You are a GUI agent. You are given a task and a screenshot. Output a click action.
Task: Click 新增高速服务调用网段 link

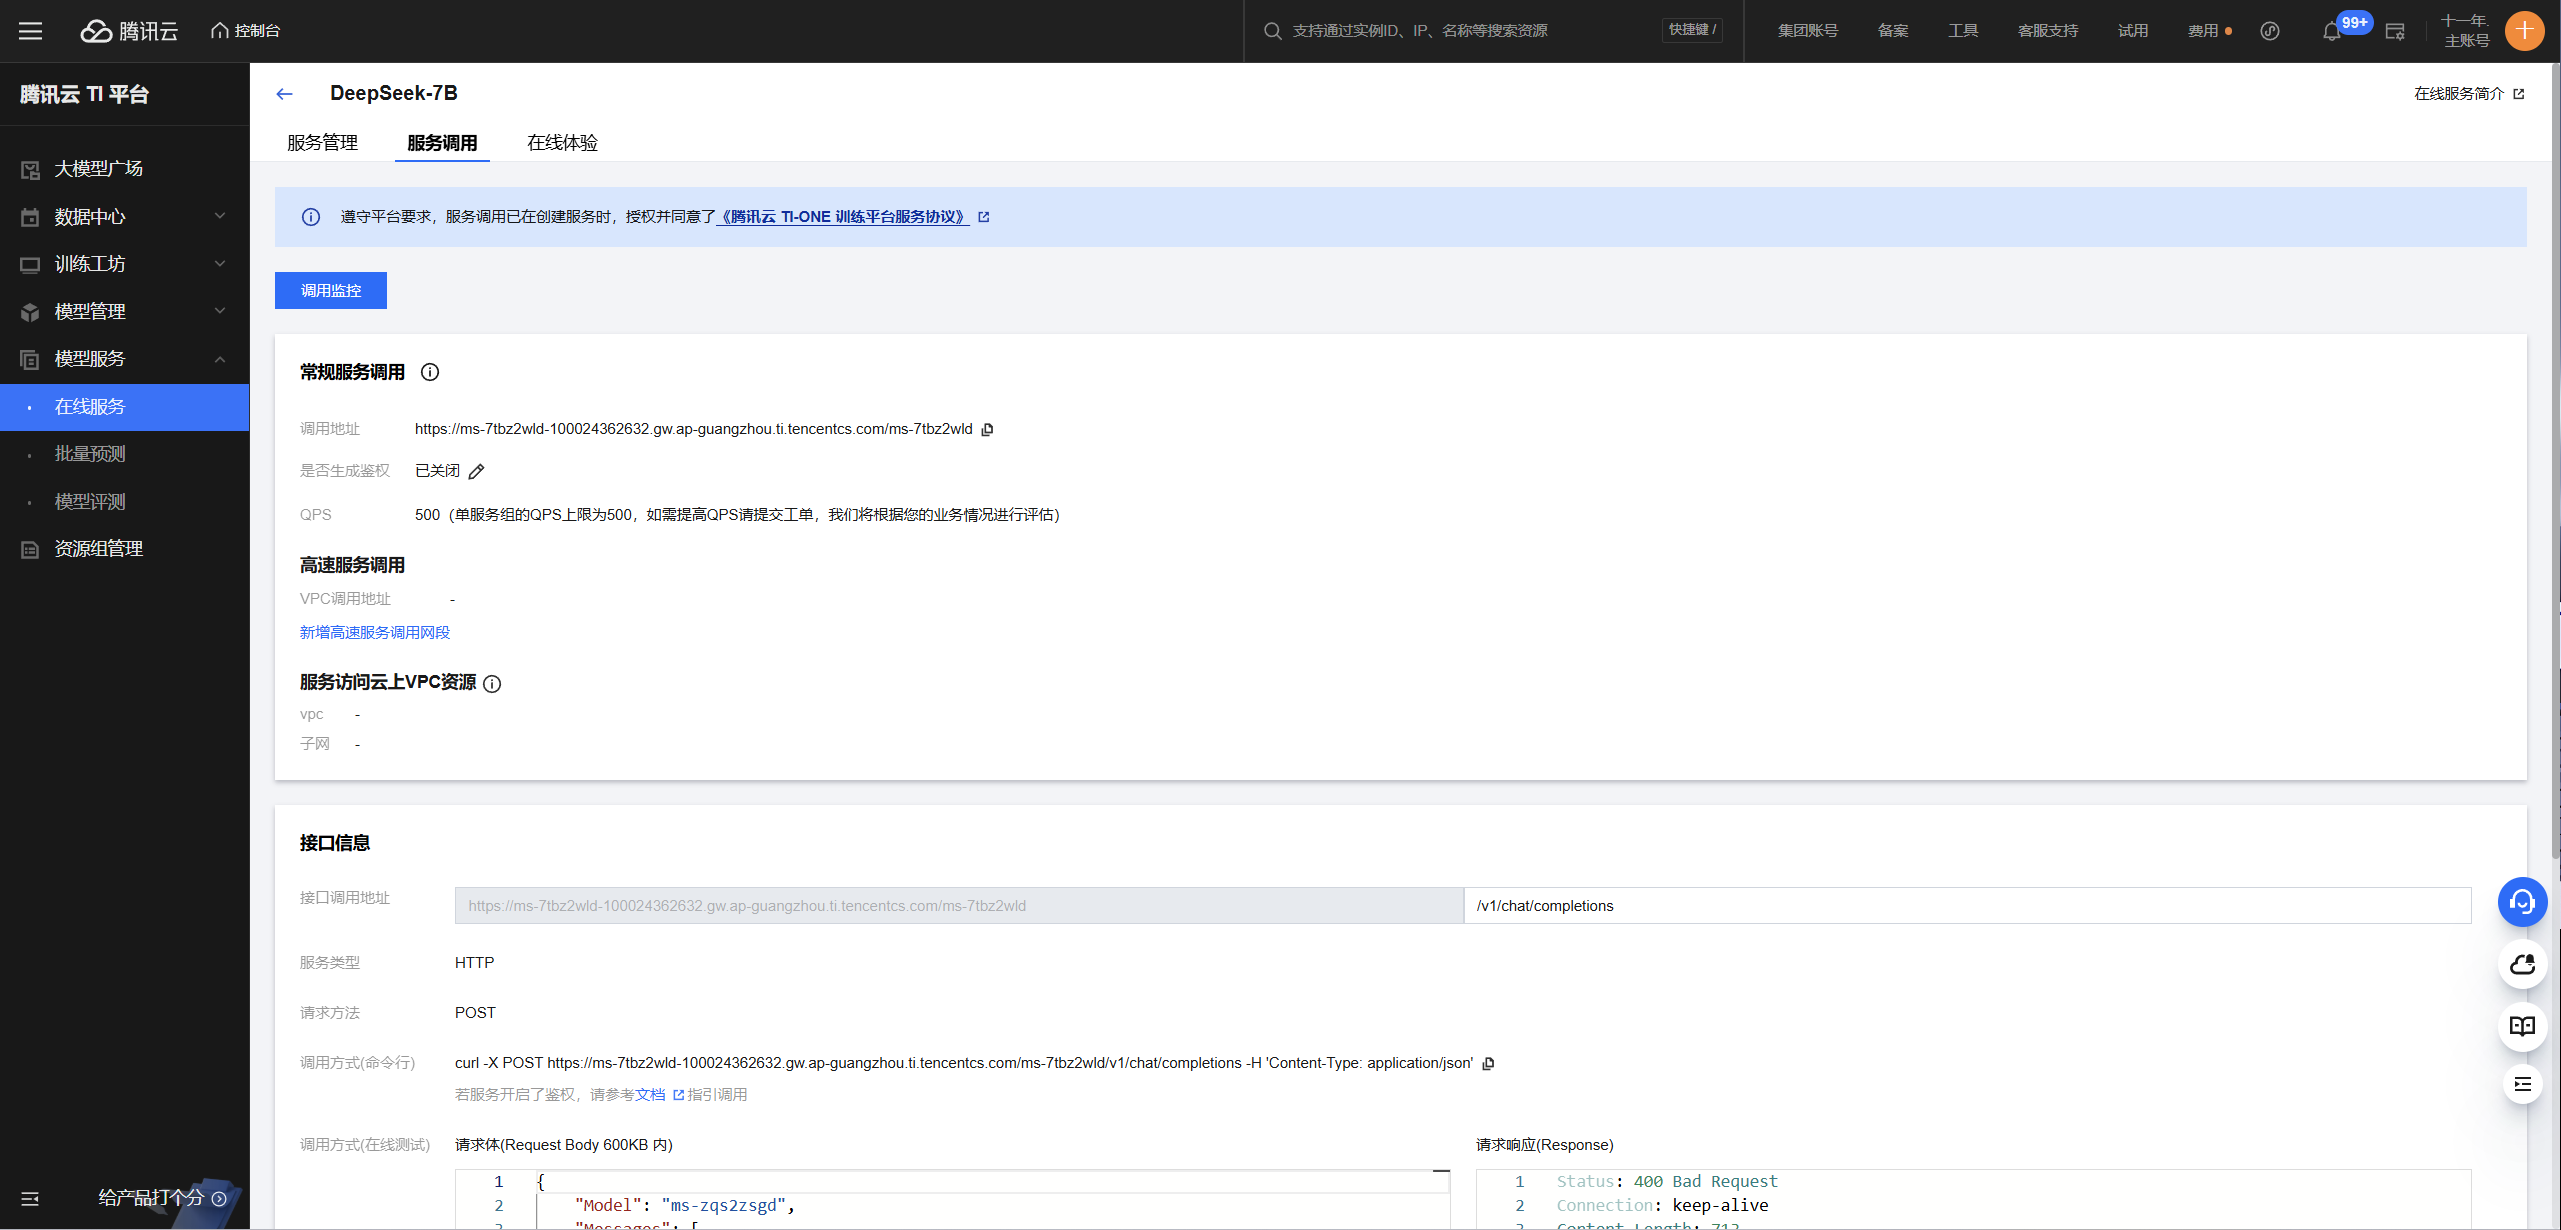(x=375, y=633)
